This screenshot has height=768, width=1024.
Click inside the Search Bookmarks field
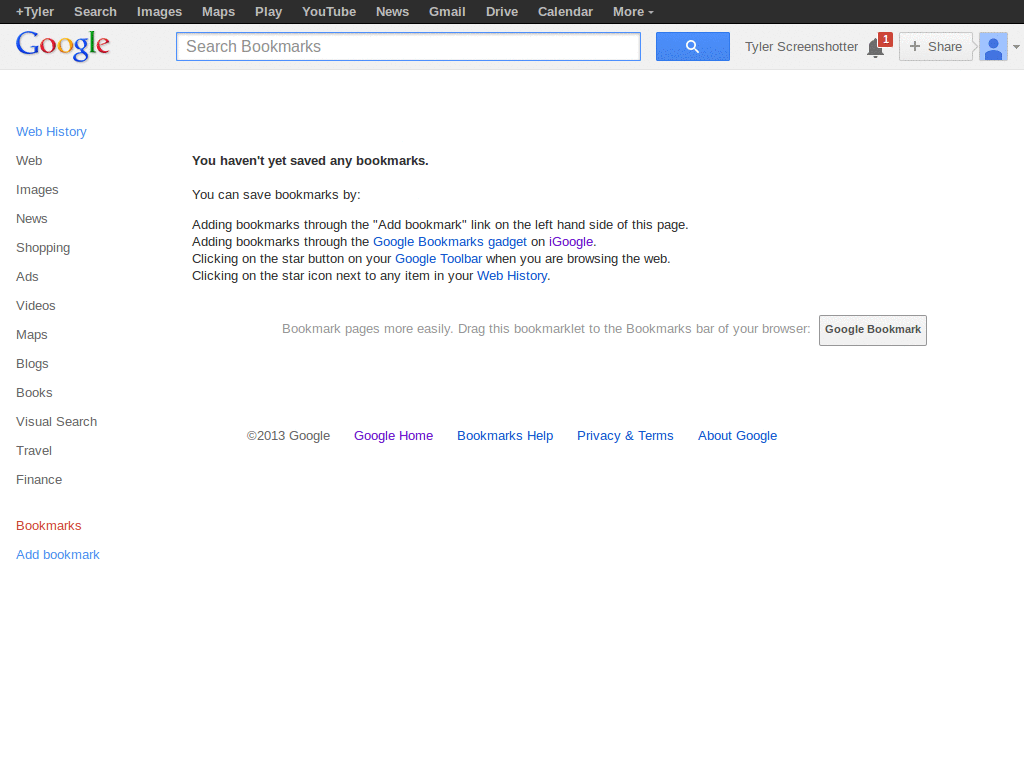tap(408, 46)
